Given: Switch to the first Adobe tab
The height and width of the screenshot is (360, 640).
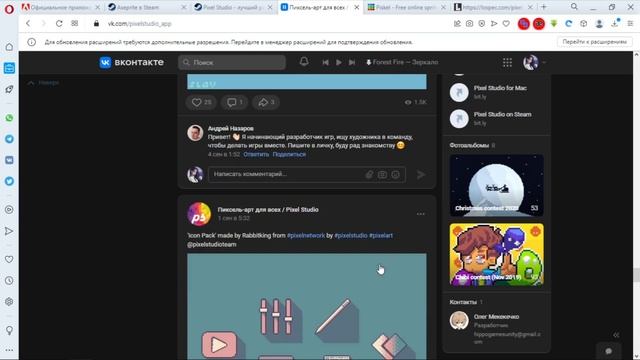Looking at the screenshot, I should point(60,7).
